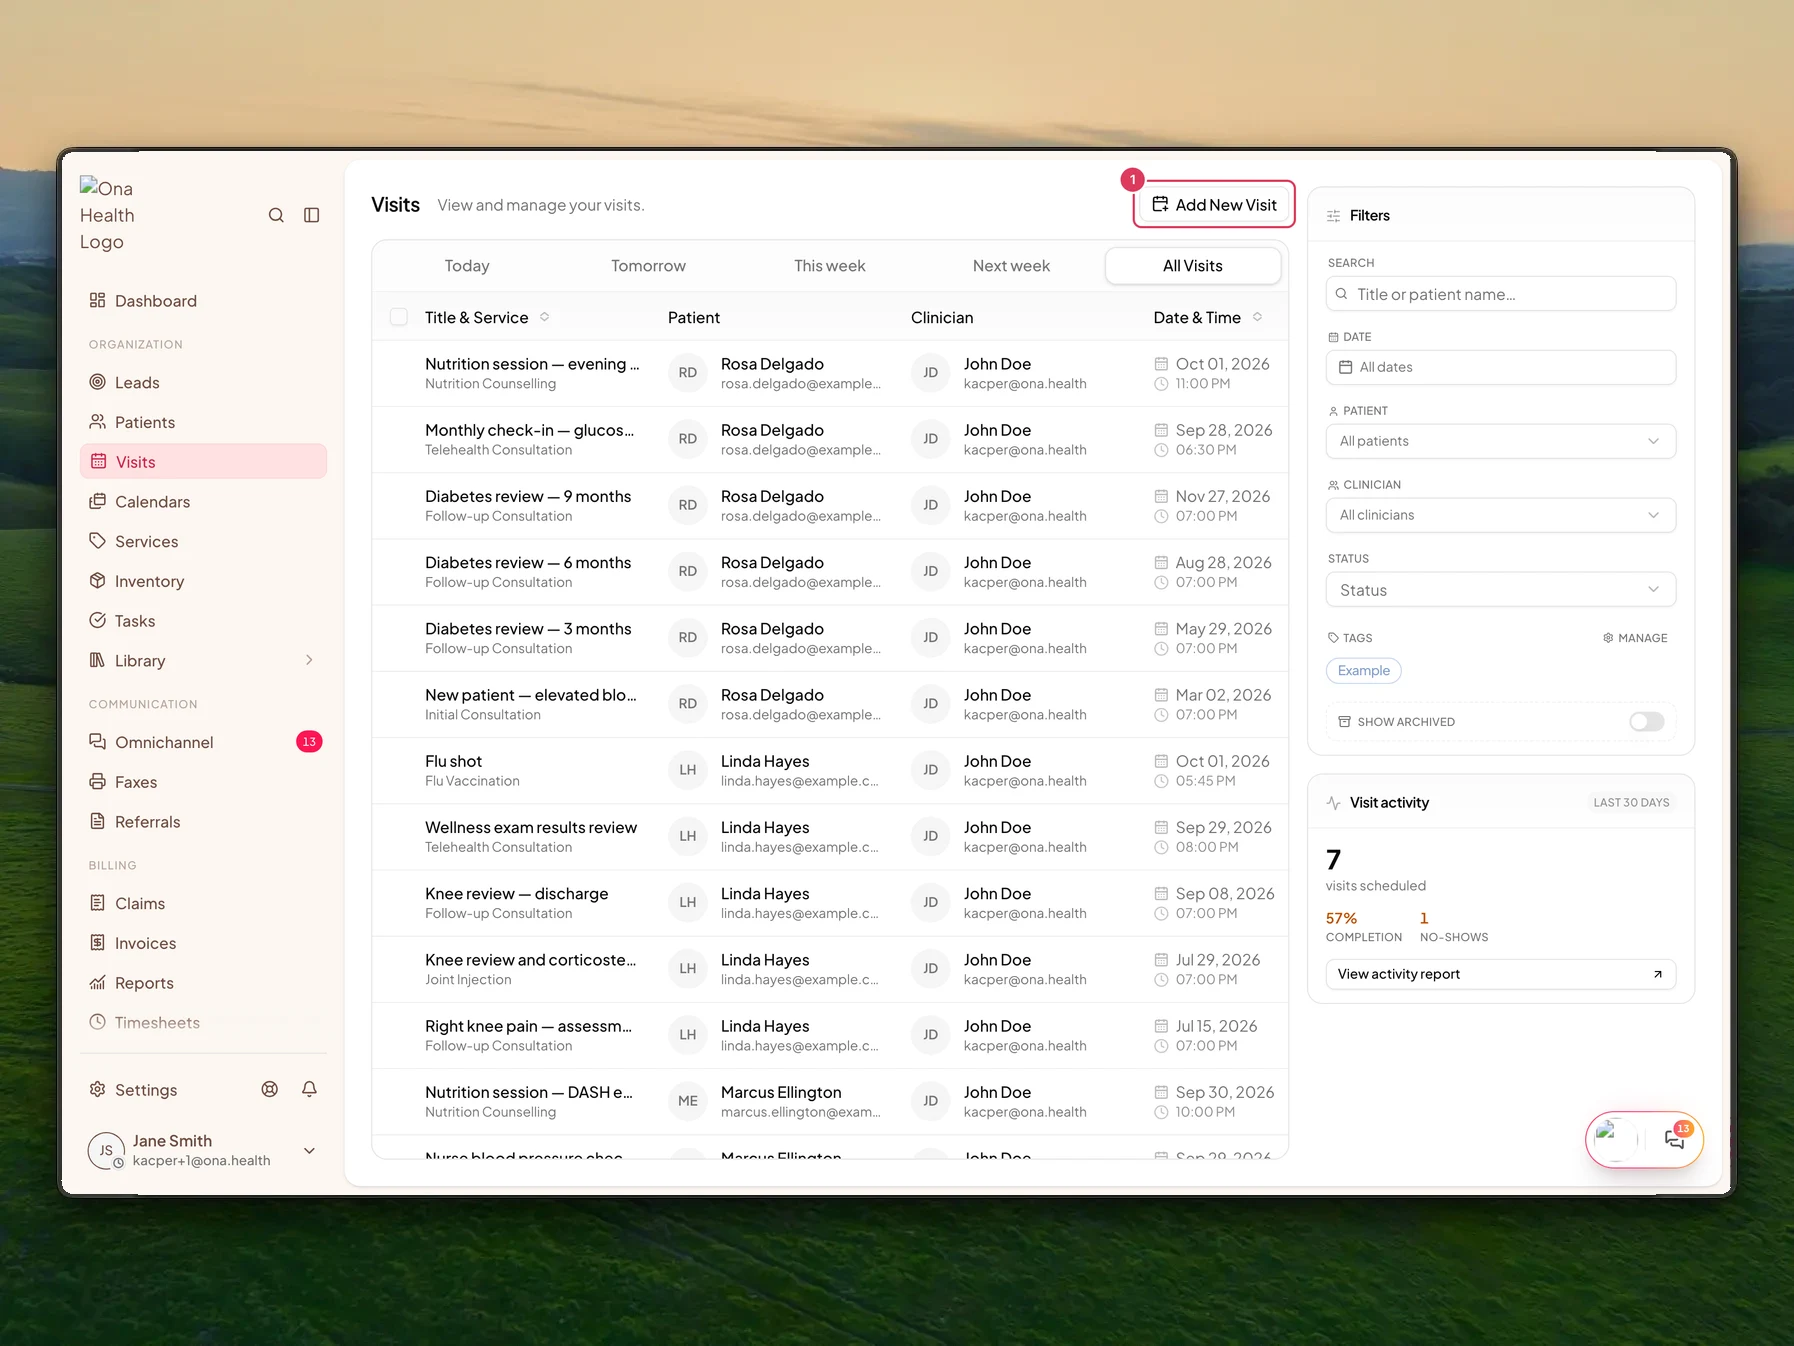Open the Status filter dropdown

pos(1501,590)
